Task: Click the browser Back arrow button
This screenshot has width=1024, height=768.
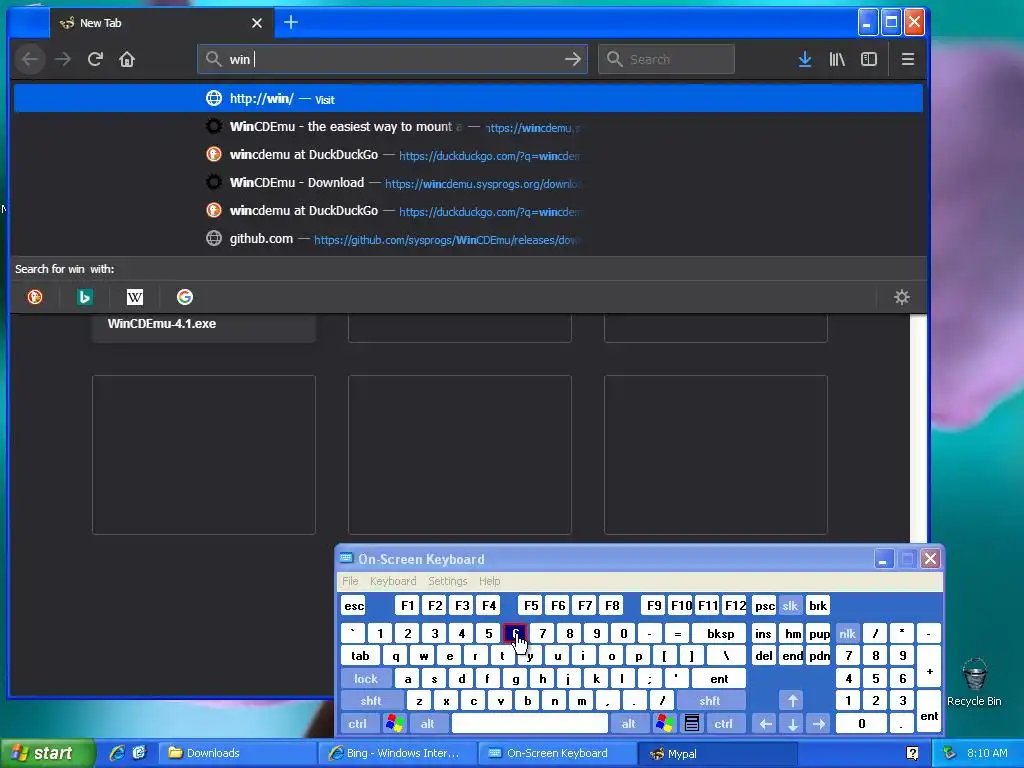Action: pyautogui.click(x=30, y=59)
